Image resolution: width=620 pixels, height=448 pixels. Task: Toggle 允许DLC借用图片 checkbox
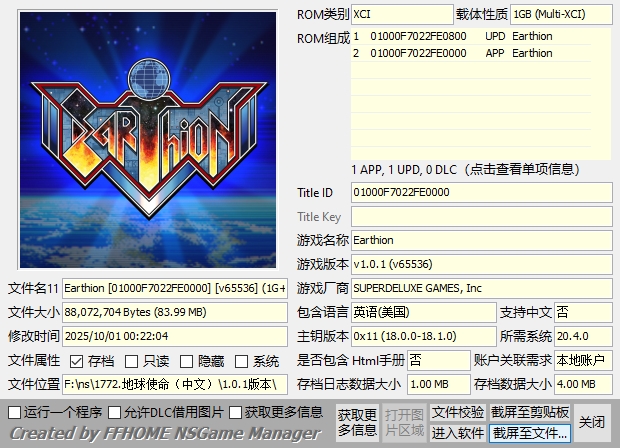pyautogui.click(x=115, y=412)
